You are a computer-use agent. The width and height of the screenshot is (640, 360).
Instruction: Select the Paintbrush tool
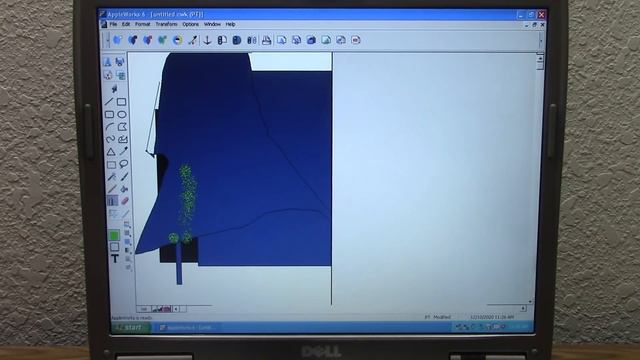124,177
